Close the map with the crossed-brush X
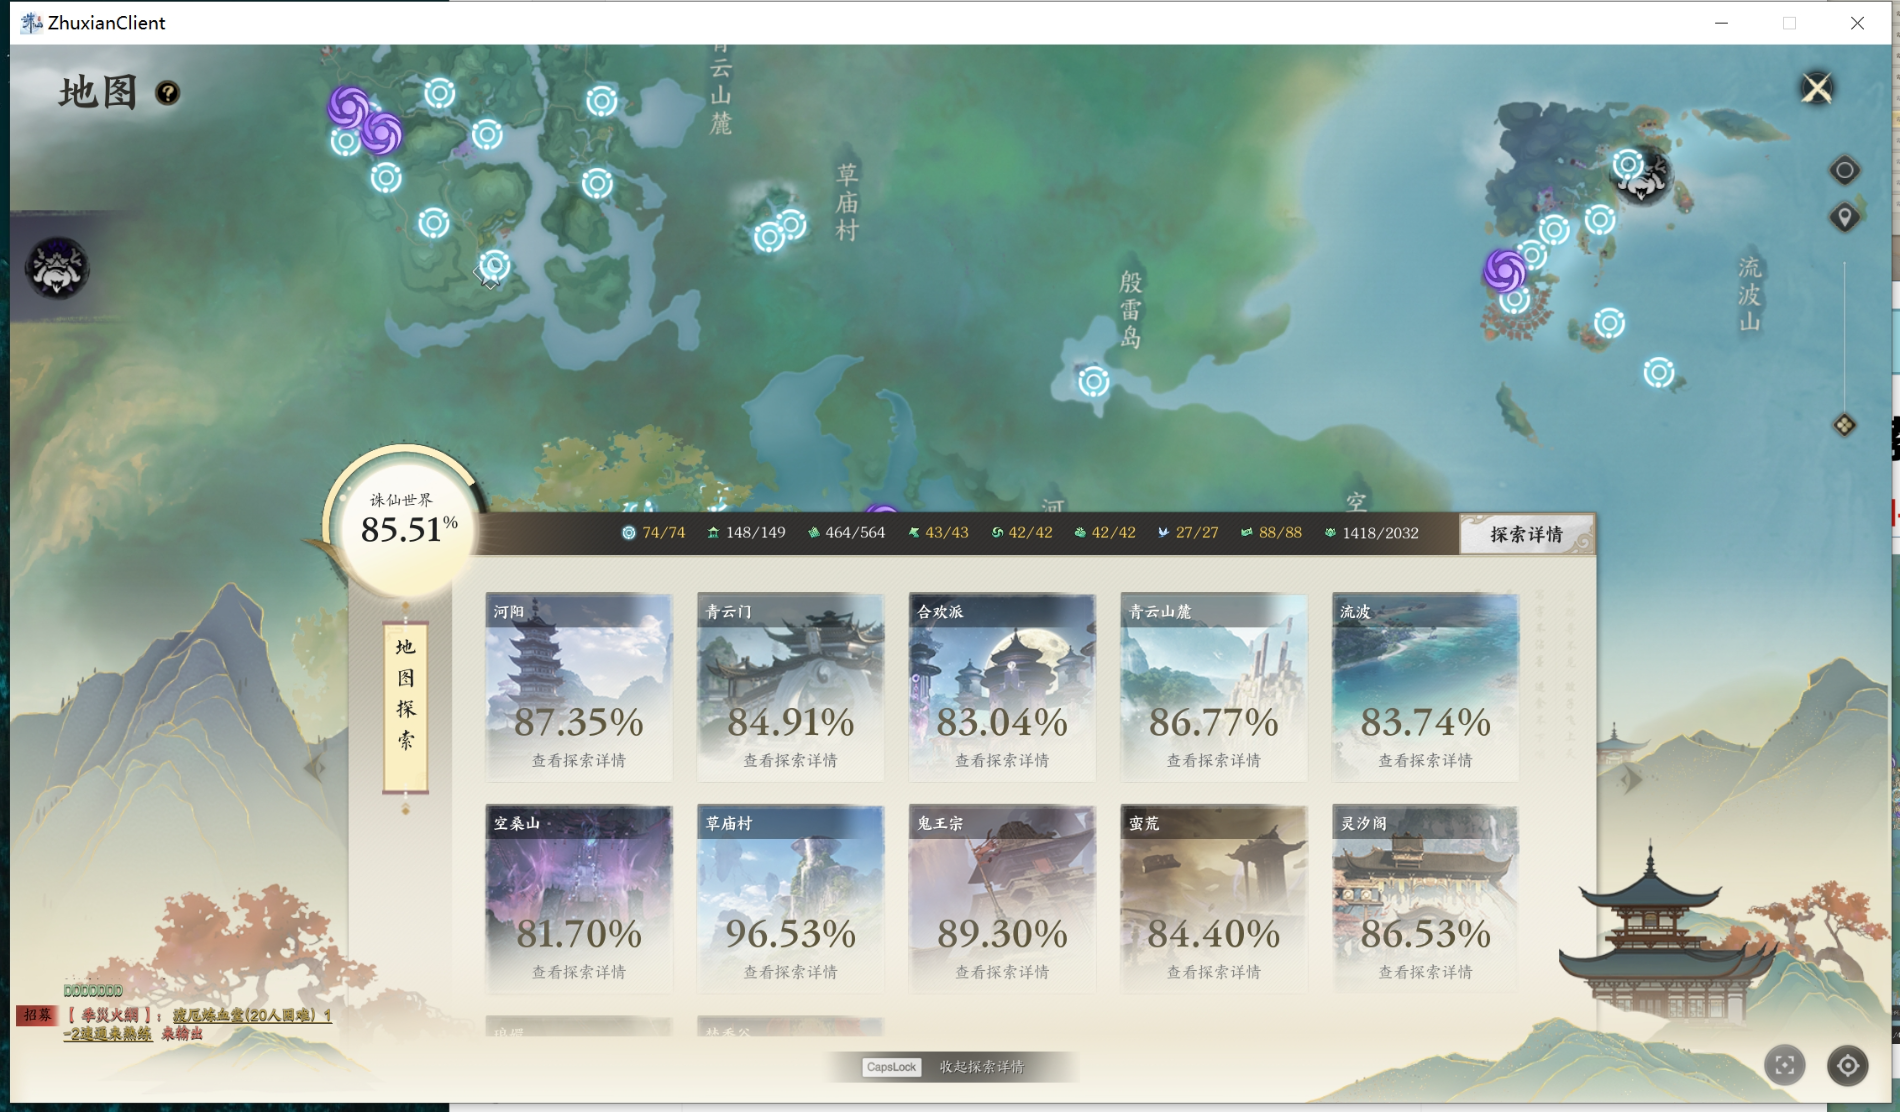1900x1112 pixels. click(1817, 89)
